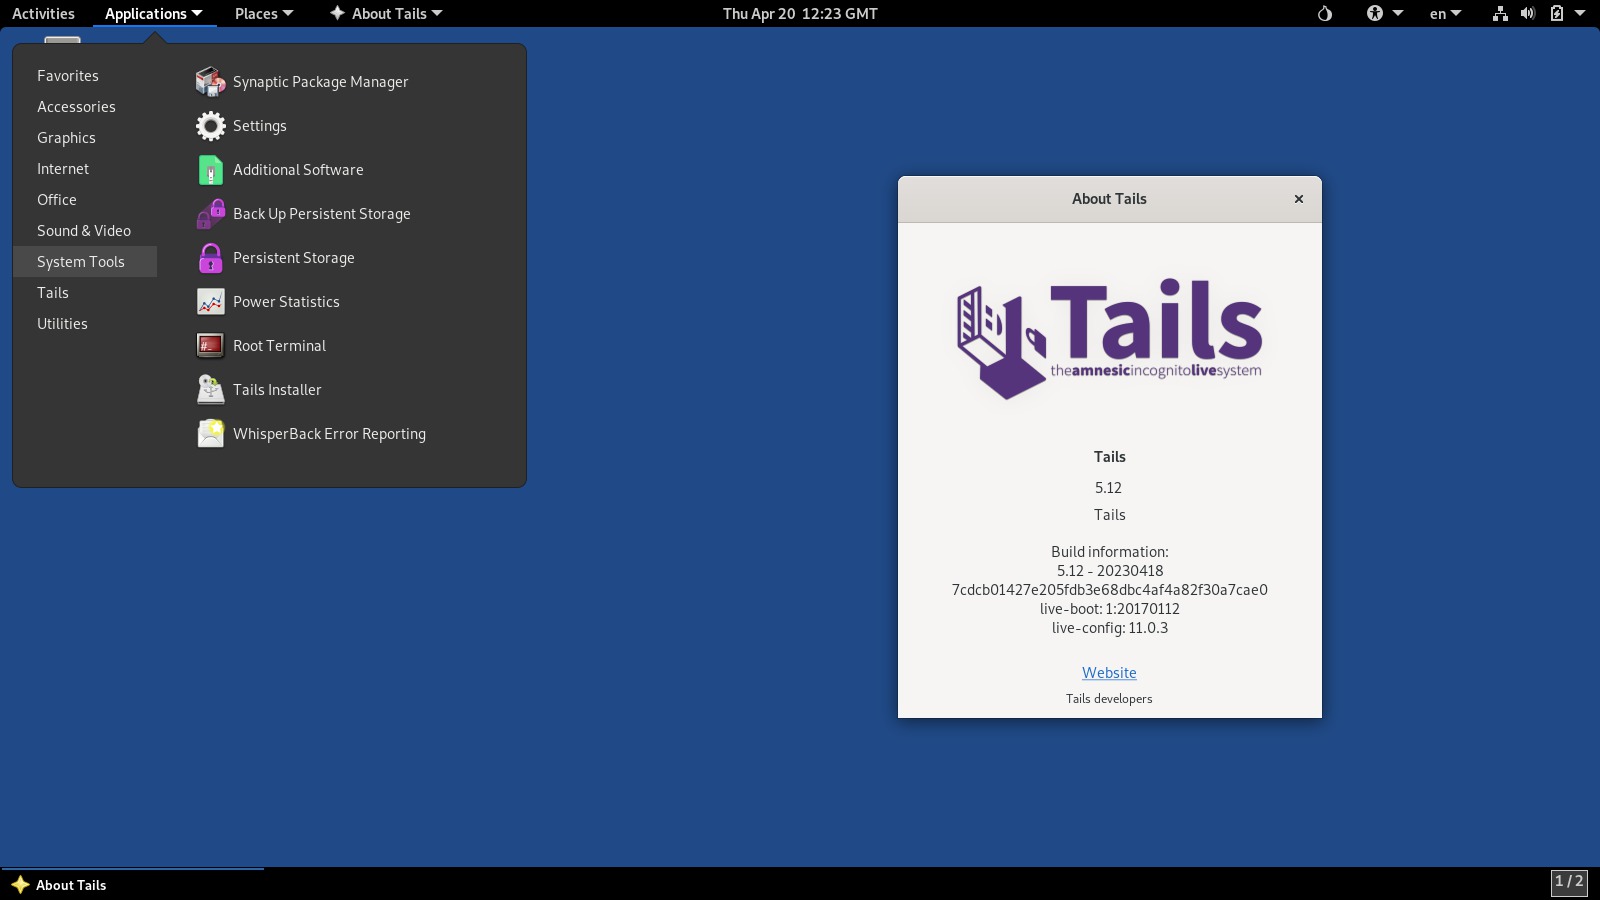Expand the About Tails app menu
Image resolution: width=1600 pixels, height=900 pixels.
tap(386, 14)
